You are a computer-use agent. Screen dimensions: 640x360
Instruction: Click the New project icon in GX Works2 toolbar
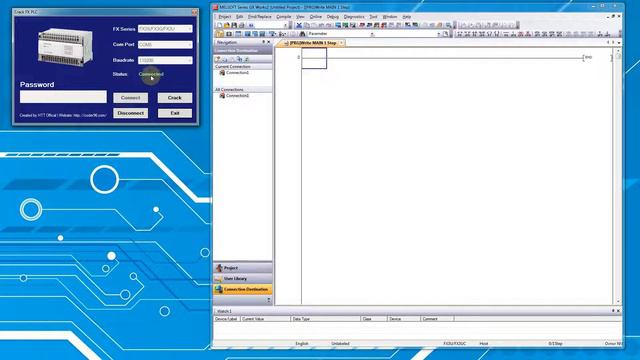(219, 25)
